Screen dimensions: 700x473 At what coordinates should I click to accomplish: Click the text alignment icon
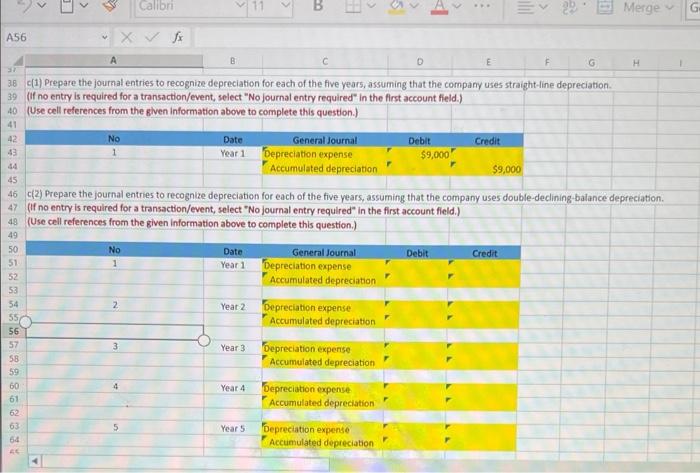click(525, 8)
